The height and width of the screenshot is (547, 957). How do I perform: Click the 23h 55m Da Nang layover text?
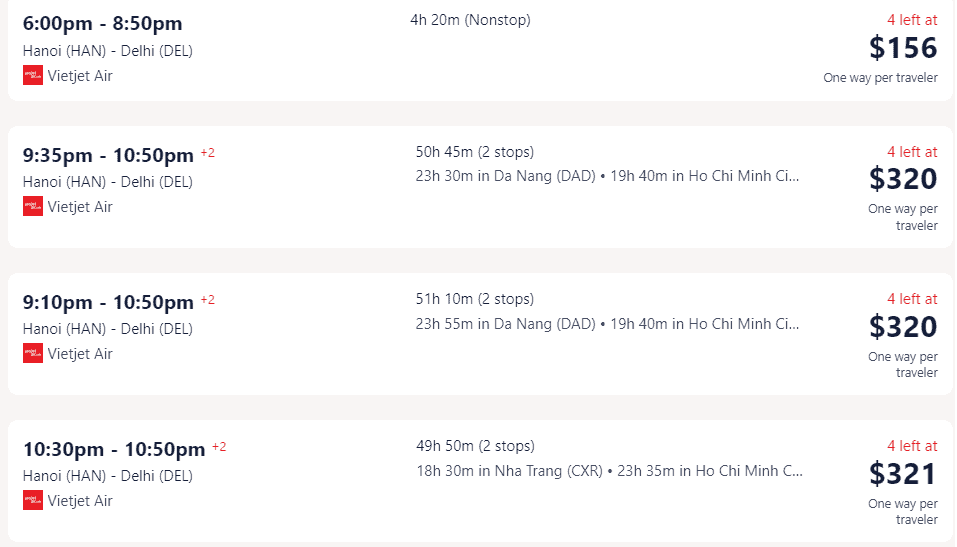click(x=505, y=324)
